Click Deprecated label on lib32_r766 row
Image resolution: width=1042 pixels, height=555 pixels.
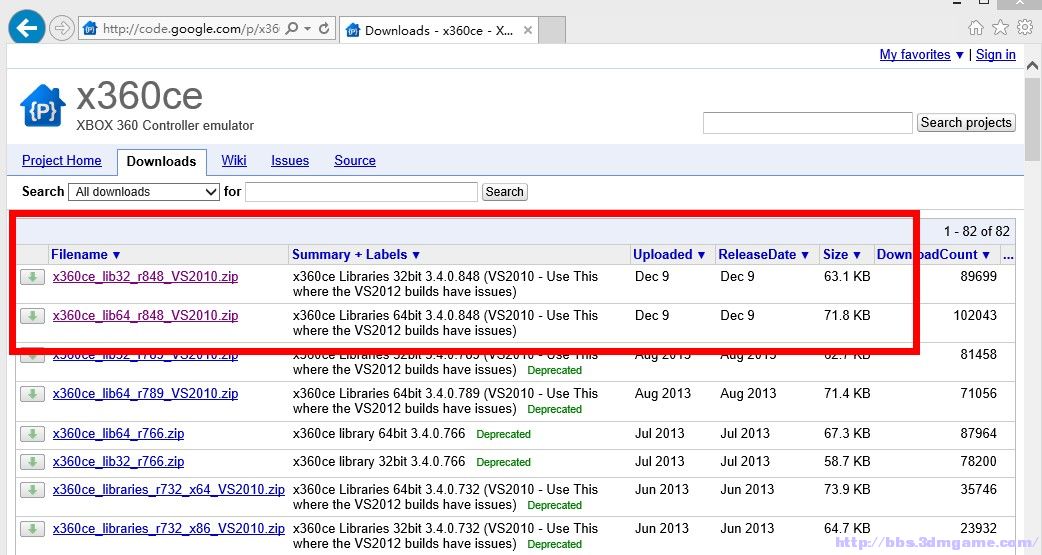503,462
